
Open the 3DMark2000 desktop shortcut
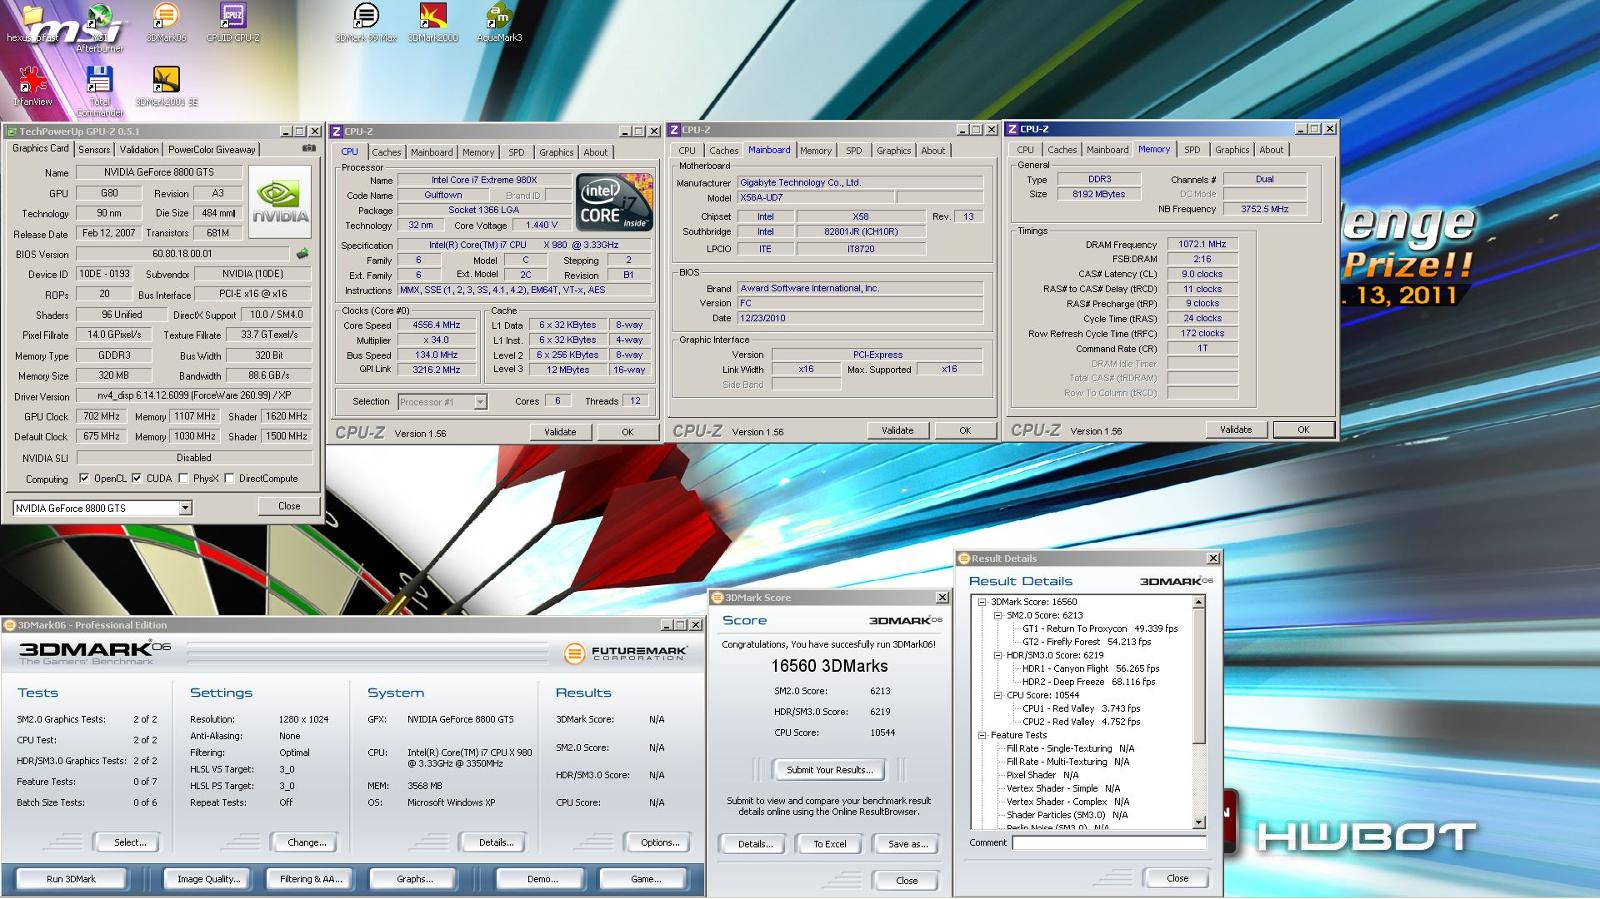433,22
